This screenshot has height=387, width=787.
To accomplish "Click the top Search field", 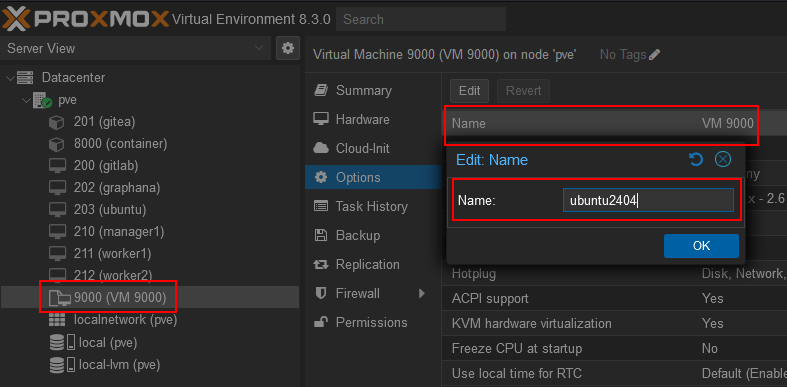I will coord(421,19).
